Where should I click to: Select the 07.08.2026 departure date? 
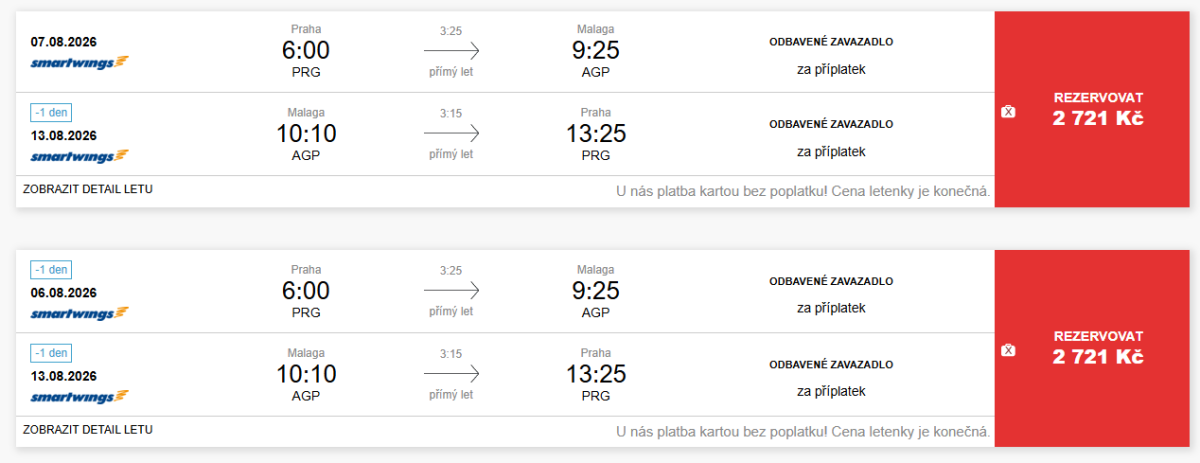(64, 42)
